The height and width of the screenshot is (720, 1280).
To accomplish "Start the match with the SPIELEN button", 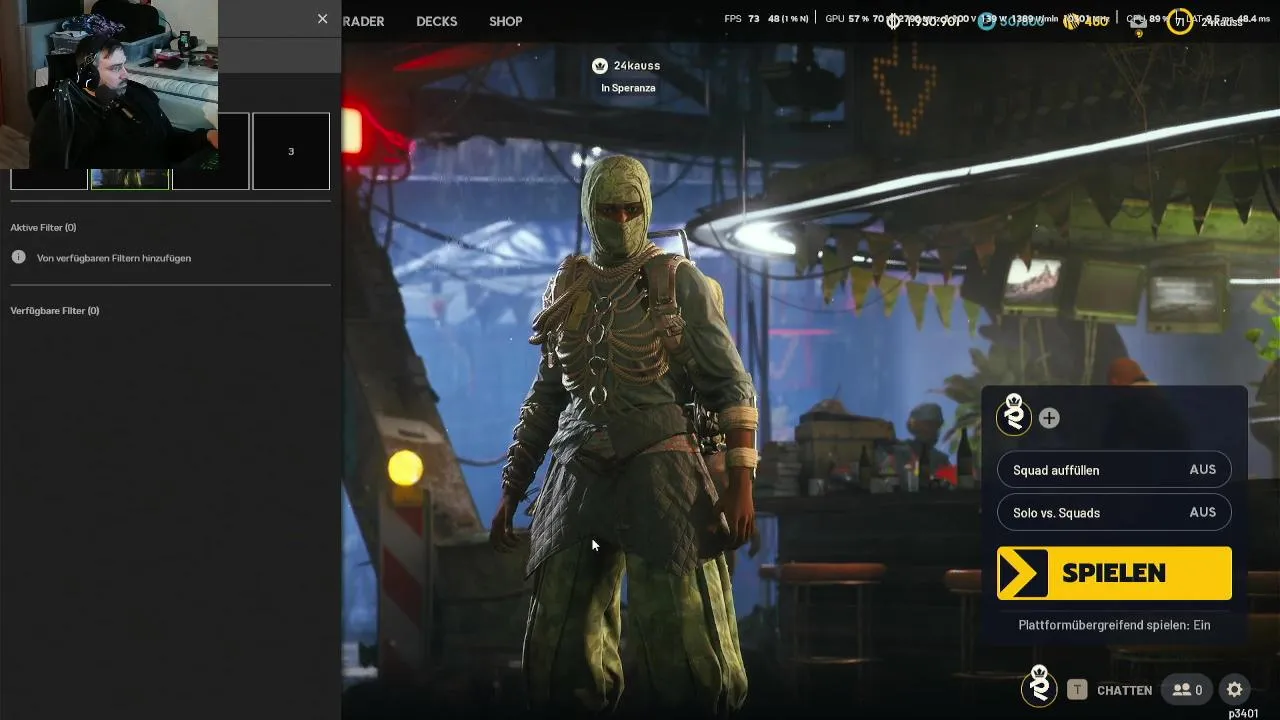I will (1114, 573).
